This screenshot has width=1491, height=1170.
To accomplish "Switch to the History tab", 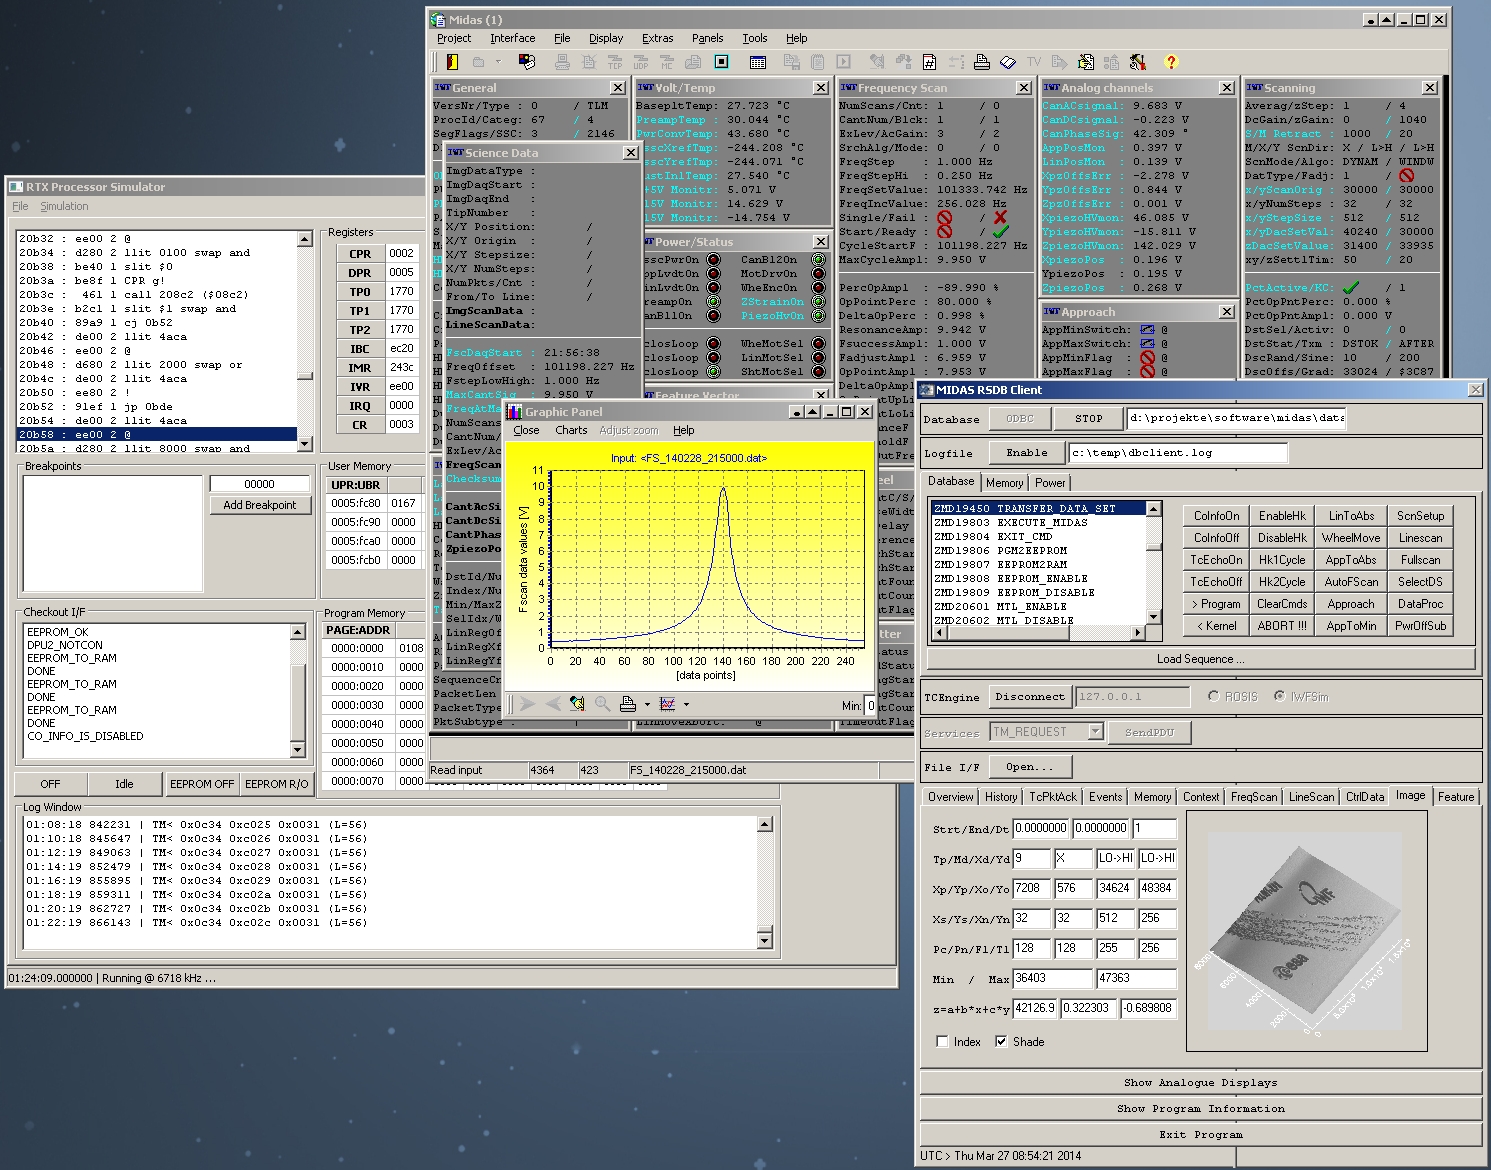I will pos(1000,797).
